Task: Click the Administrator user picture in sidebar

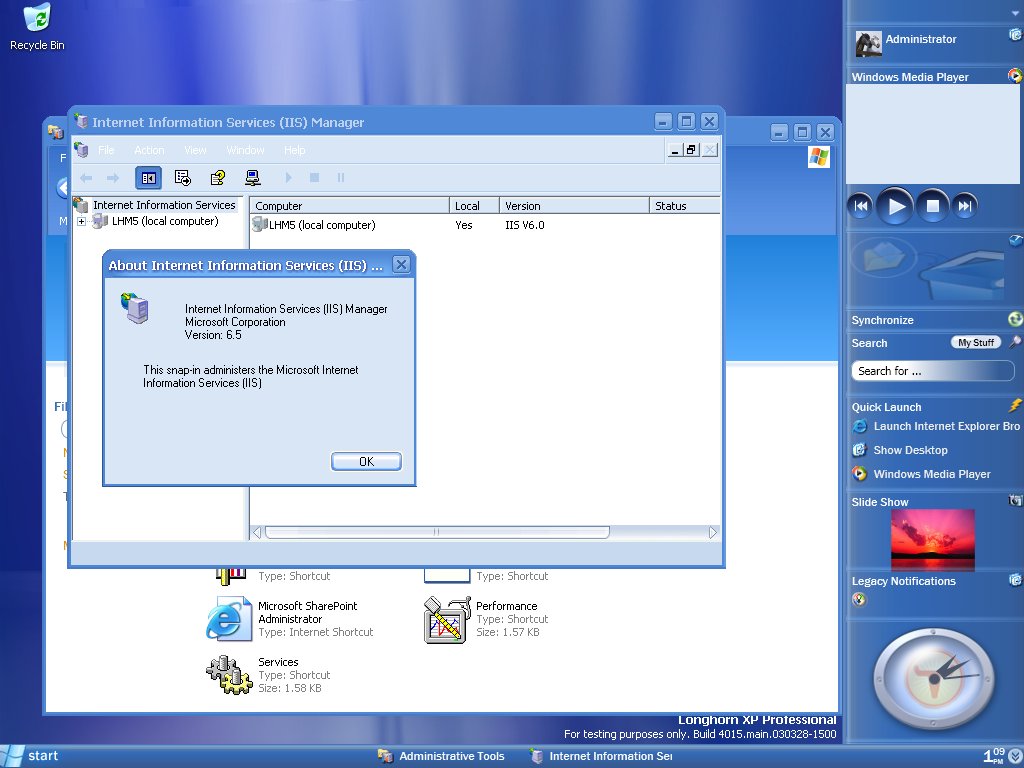Action: coord(869,44)
